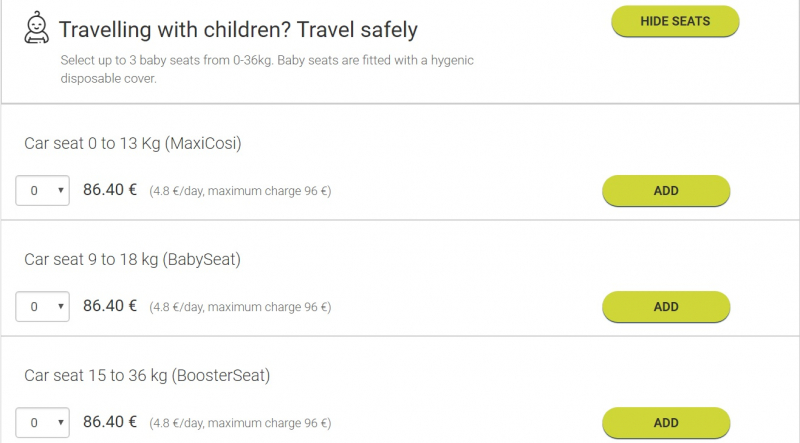The width and height of the screenshot is (800, 443).
Task: Click the baby icon beside the heading
Action: coord(37,29)
